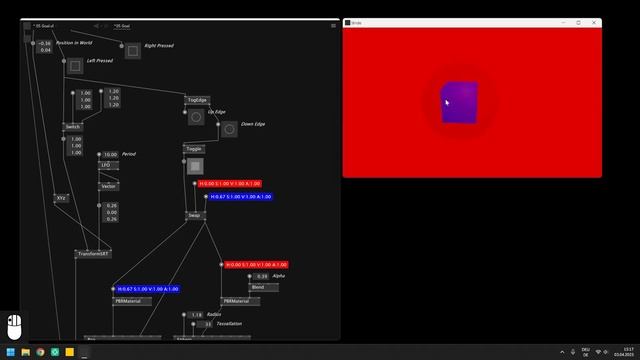Select the Blend node
Viewport: 640px width, 360px height.
pos(264,287)
